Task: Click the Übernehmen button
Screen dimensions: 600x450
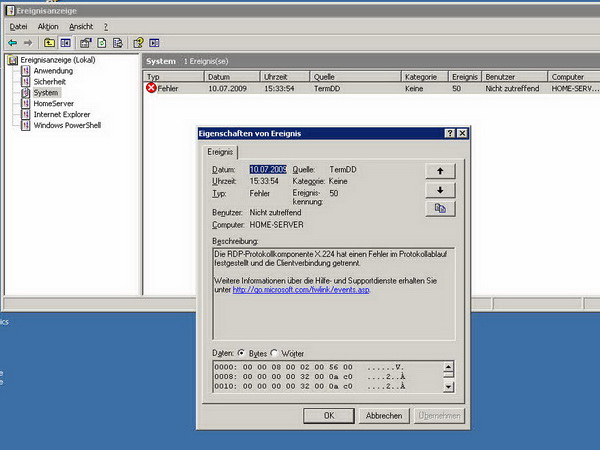Action: click(x=439, y=416)
